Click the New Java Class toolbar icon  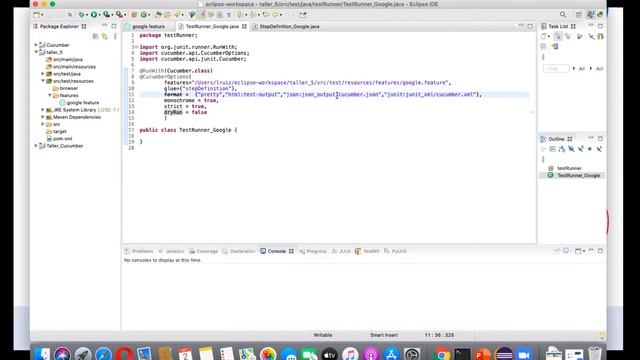(x=143, y=15)
